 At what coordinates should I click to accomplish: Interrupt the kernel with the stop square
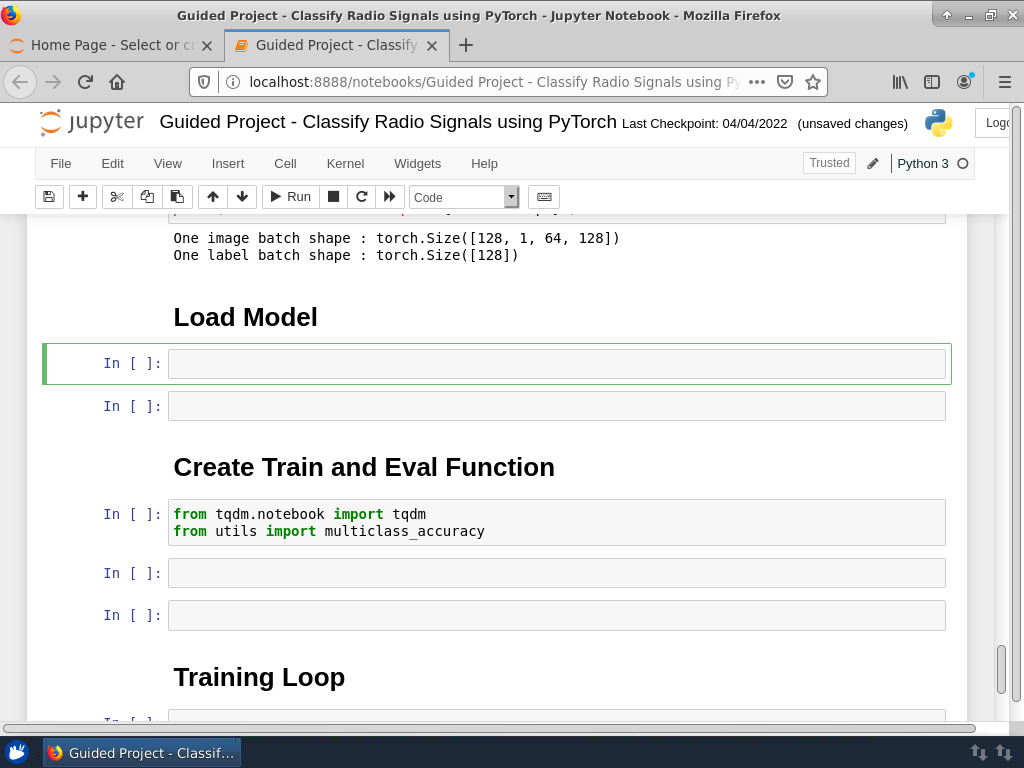click(x=333, y=197)
